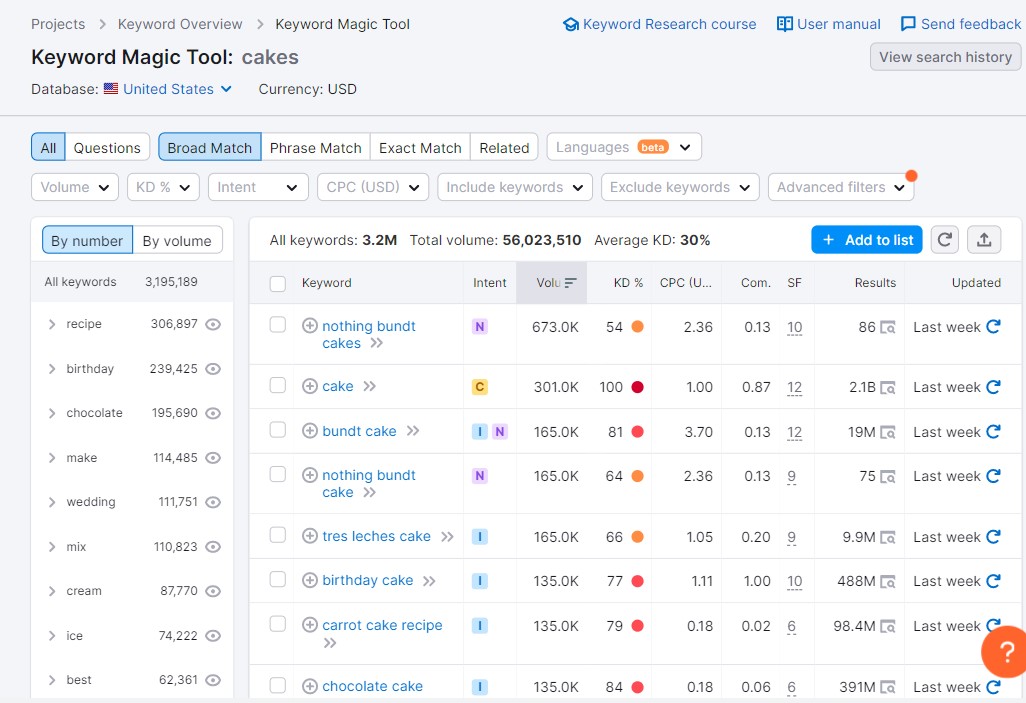Image resolution: width=1026 pixels, height=703 pixels.
Task: Click the Add to list button
Action: pyautogui.click(x=866, y=240)
